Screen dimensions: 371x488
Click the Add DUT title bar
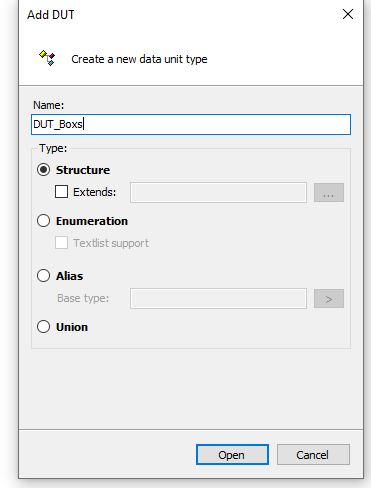coord(180,14)
